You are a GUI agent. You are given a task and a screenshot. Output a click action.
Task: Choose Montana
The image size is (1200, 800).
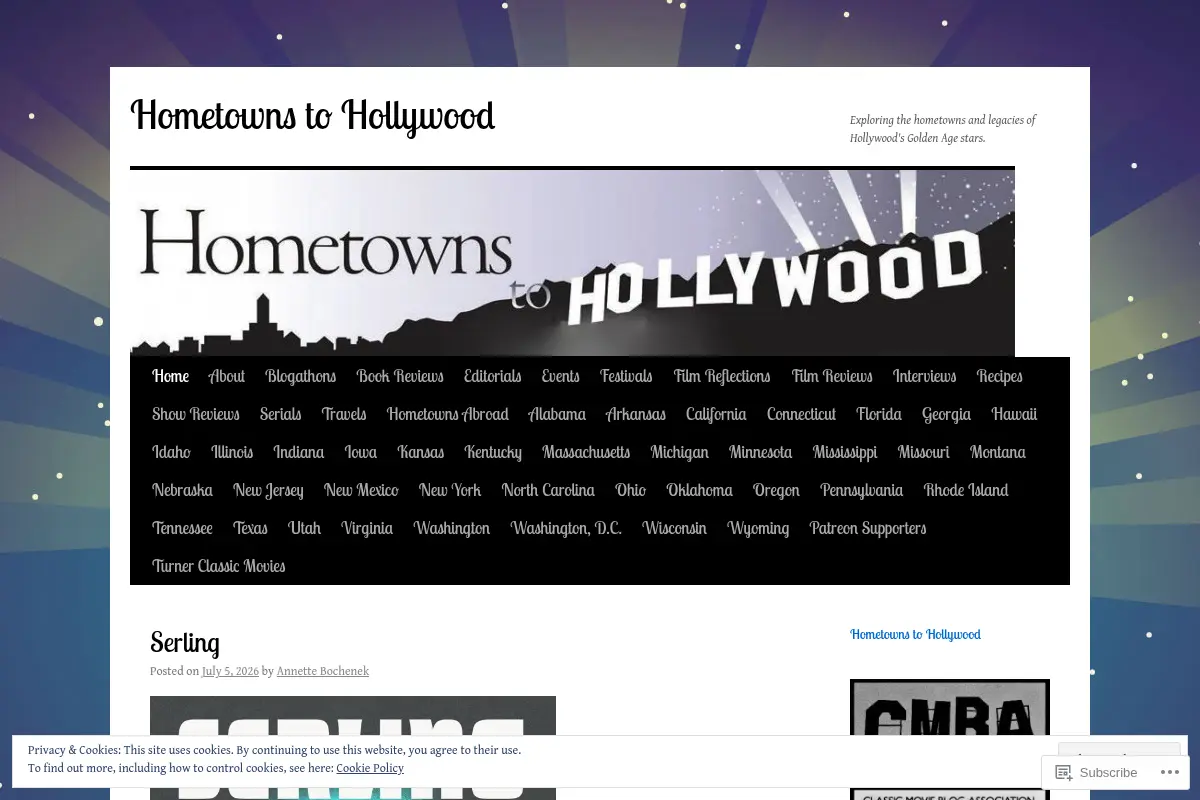click(x=998, y=452)
